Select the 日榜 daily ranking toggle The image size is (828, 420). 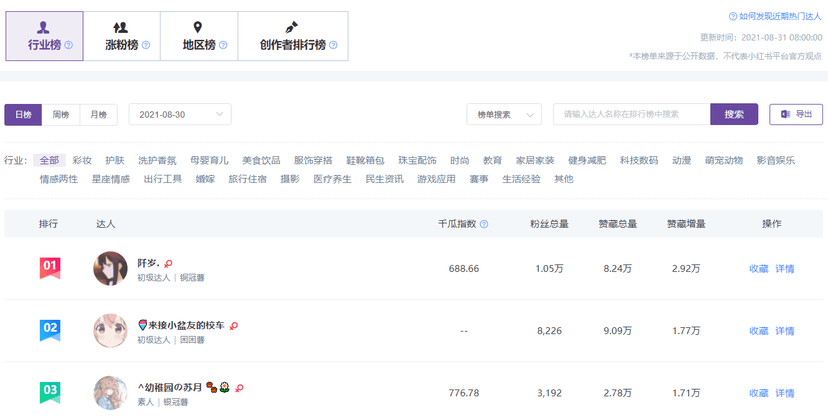click(23, 115)
